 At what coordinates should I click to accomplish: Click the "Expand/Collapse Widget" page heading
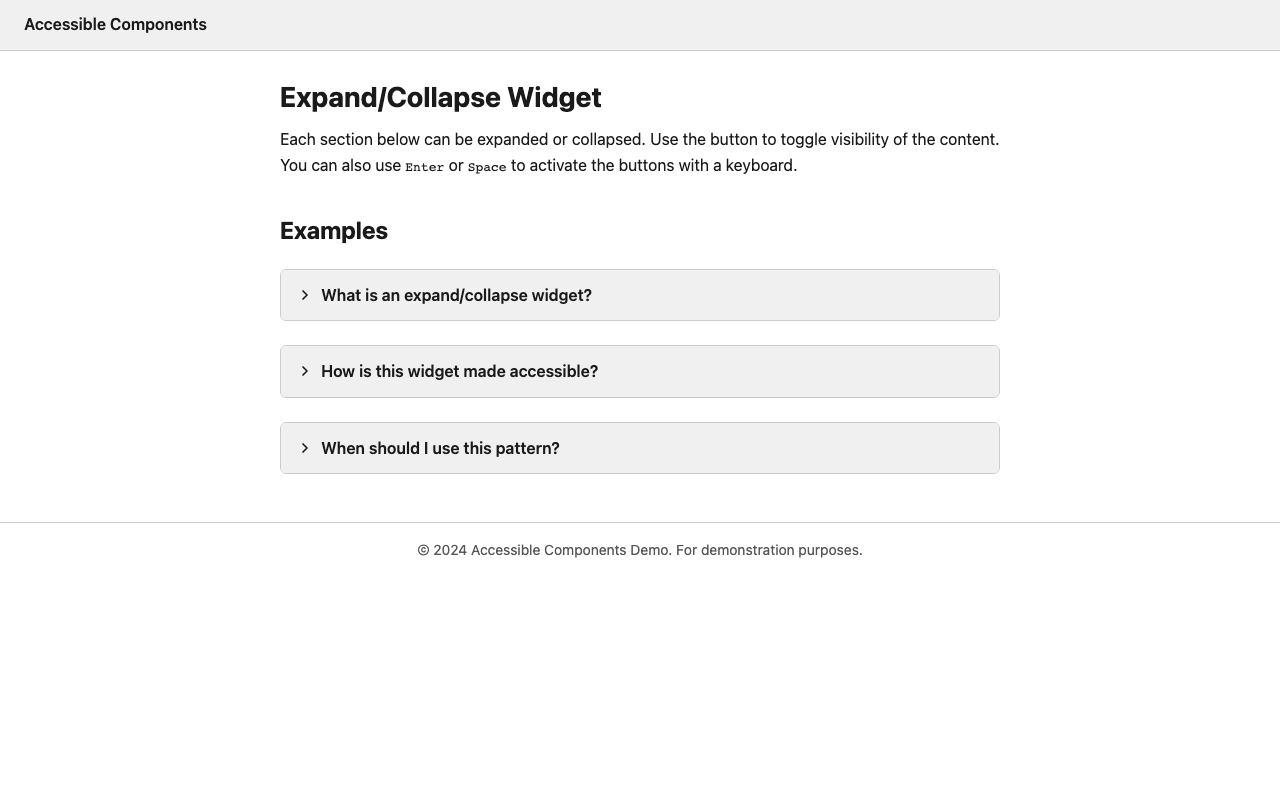[x=440, y=97]
